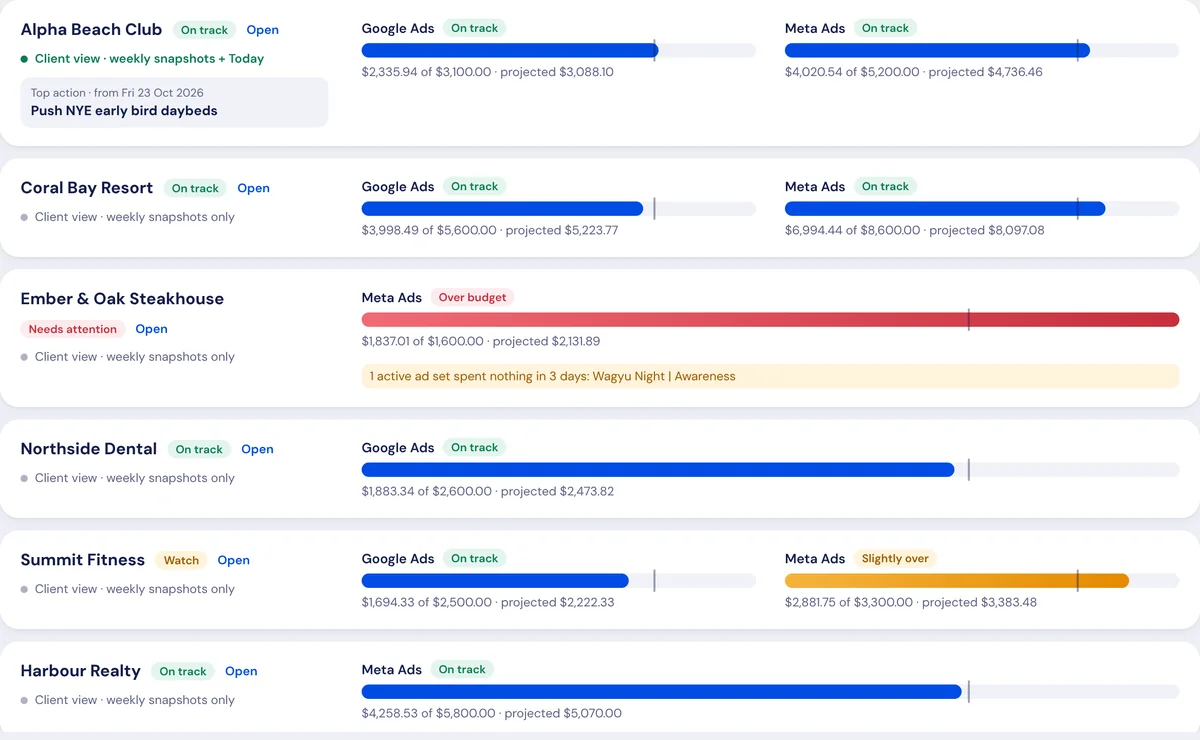Click '$1,837.01 of $1,600.00' spend text
Image resolution: width=1200 pixels, height=740 pixels.
[x=423, y=341]
